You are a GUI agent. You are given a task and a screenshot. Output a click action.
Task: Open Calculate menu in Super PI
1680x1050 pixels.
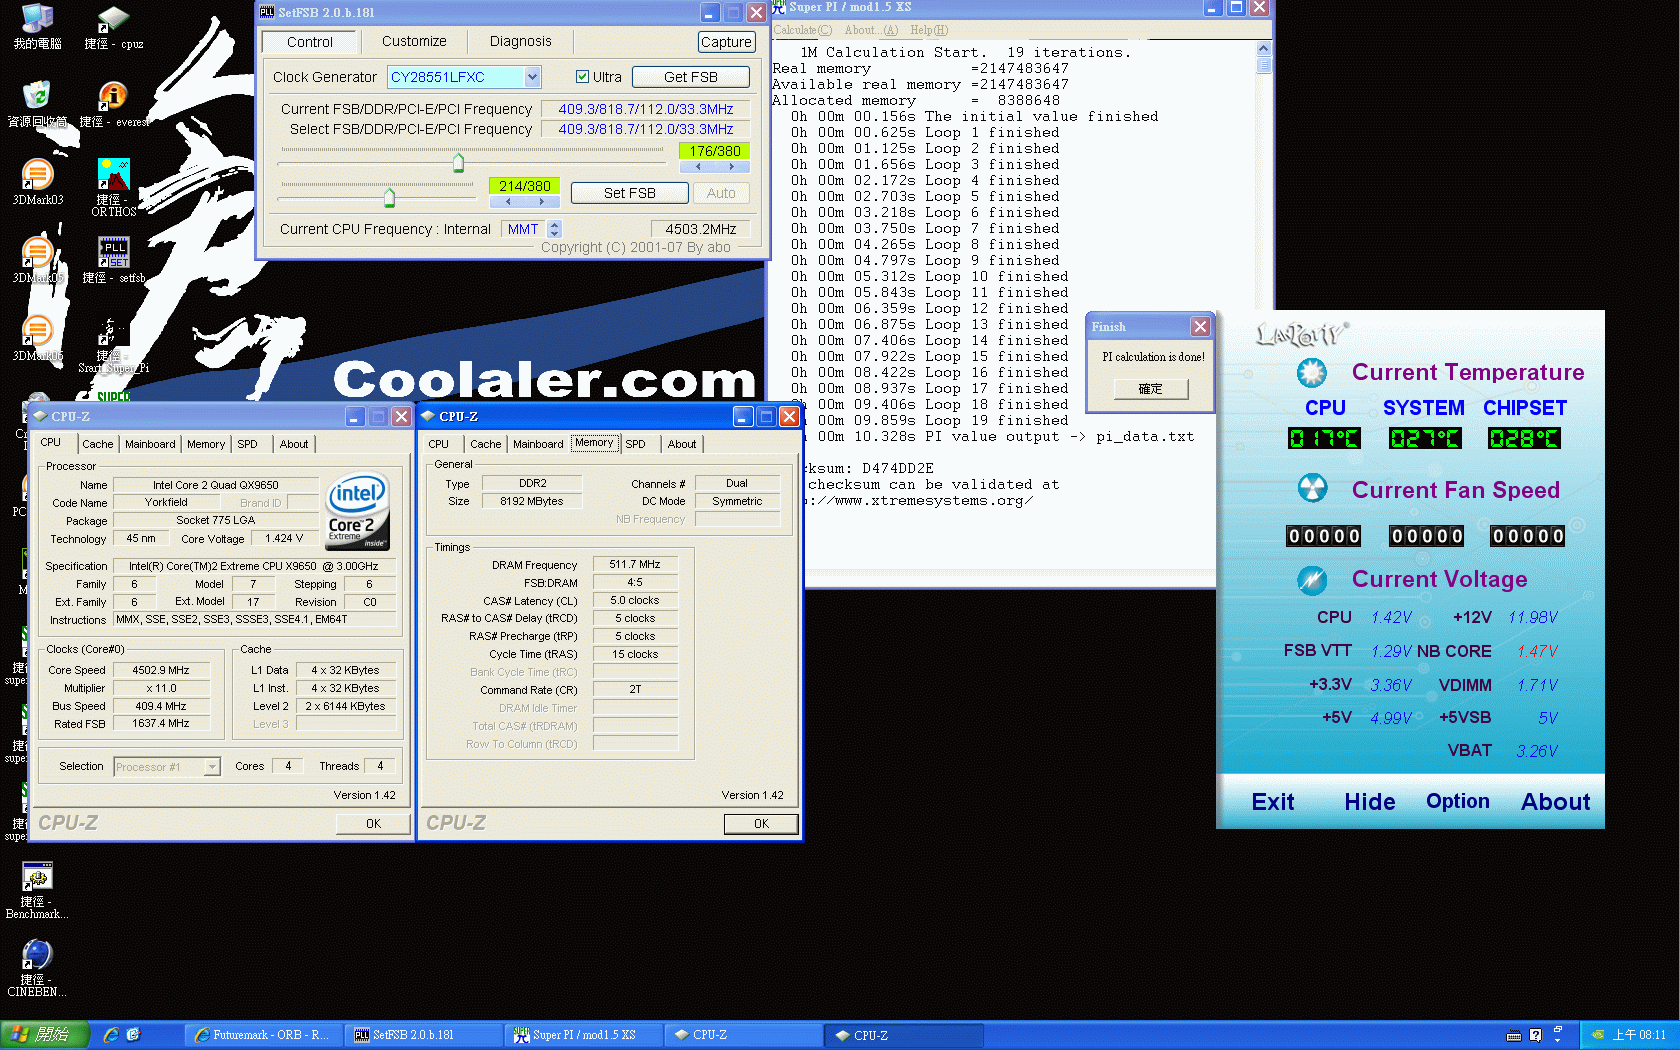(802, 30)
